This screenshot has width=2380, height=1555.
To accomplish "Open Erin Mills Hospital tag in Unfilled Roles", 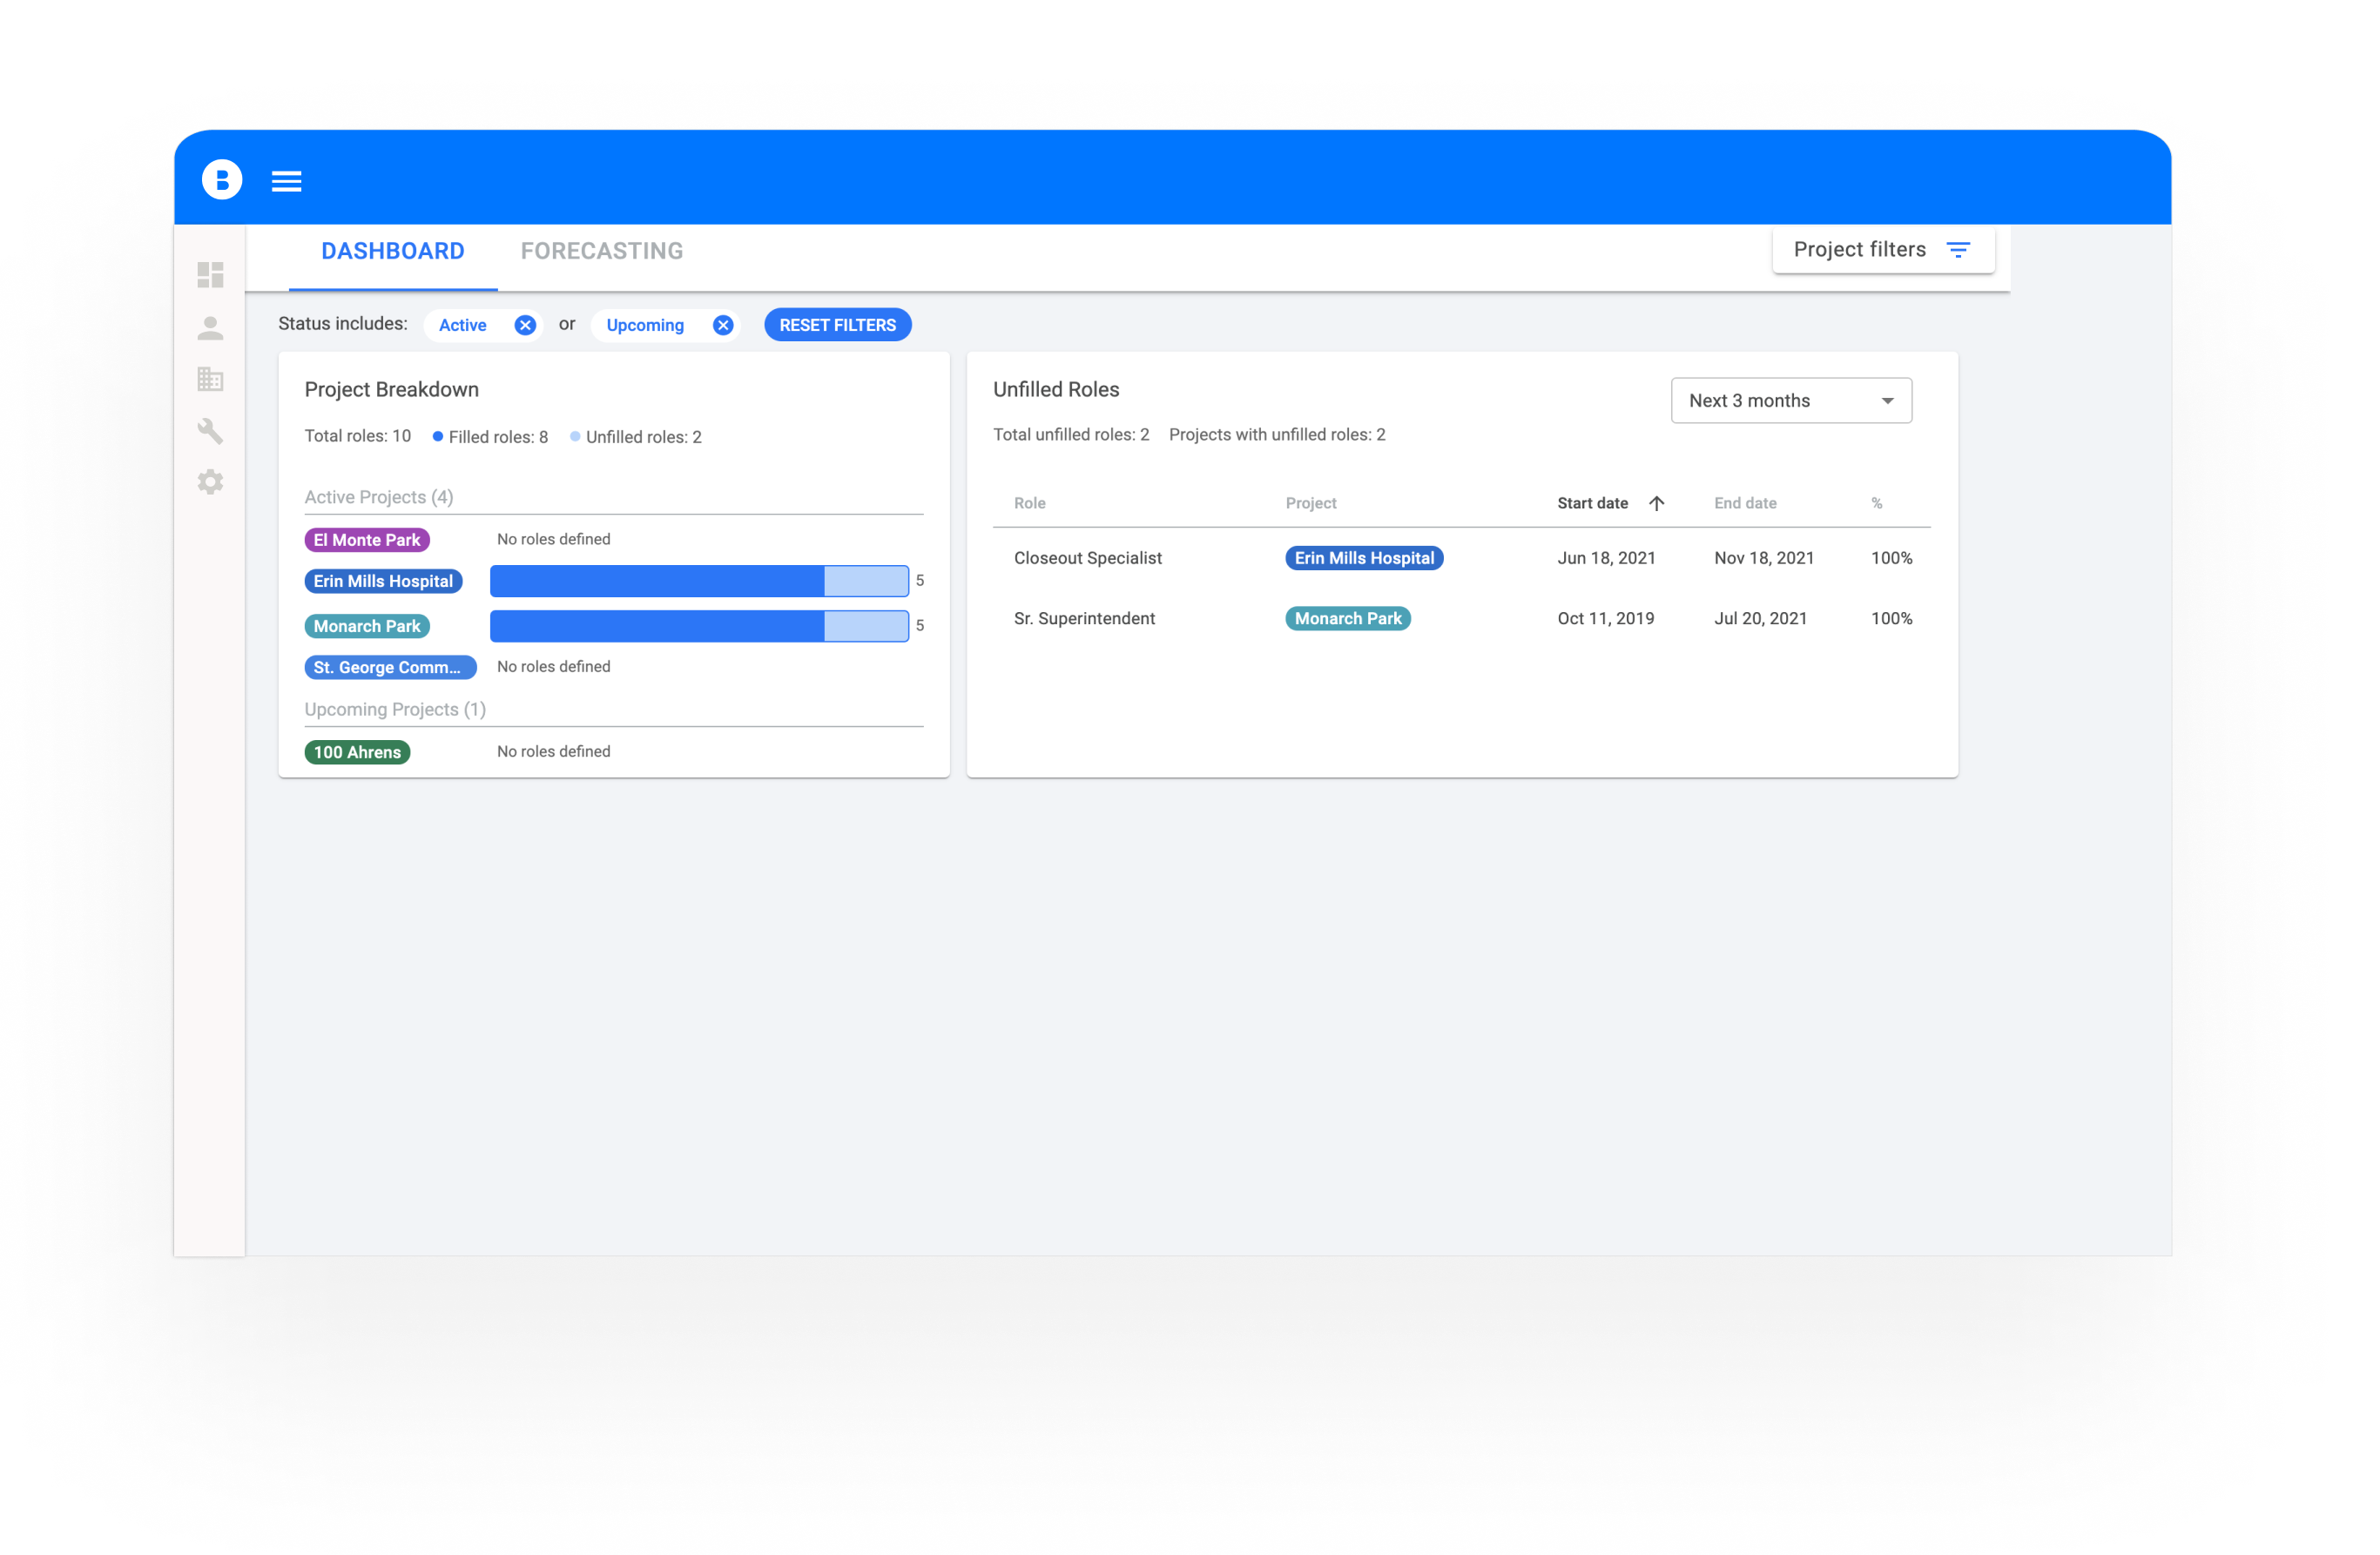I will 1364,558.
